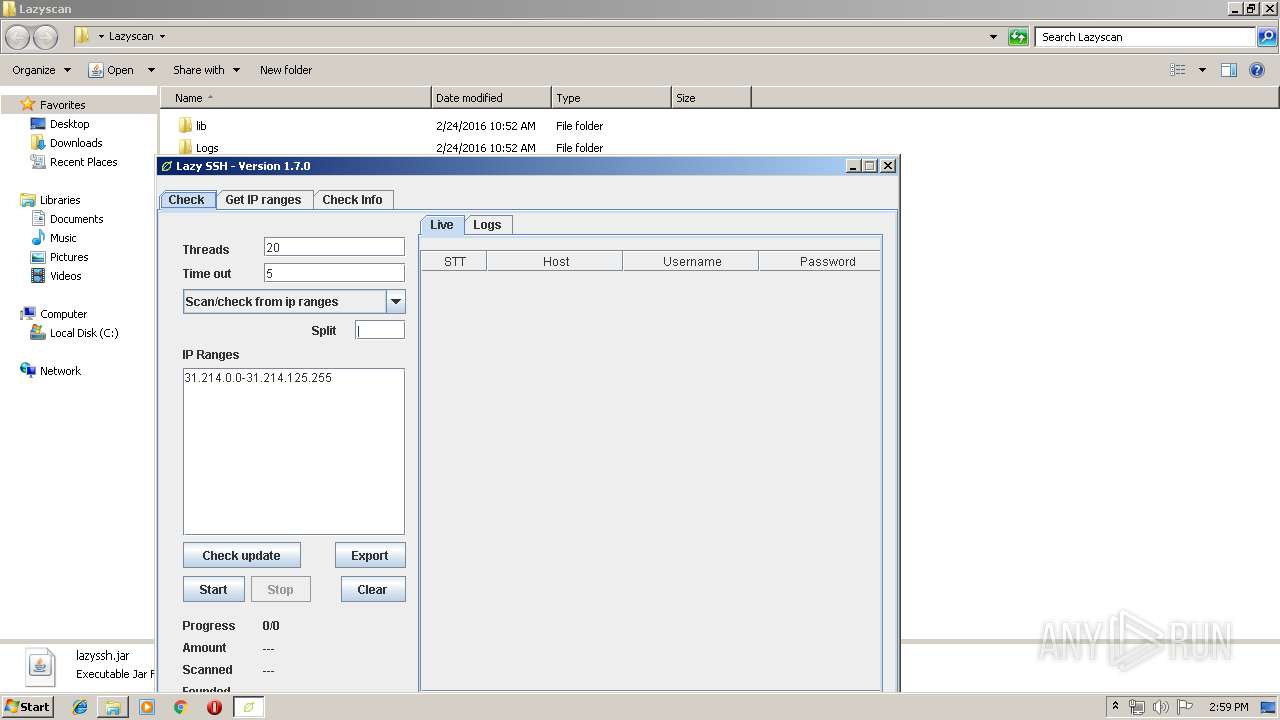The width and height of the screenshot is (1280, 720).
Task: Sort results by STT column
Action: pyautogui.click(x=454, y=262)
